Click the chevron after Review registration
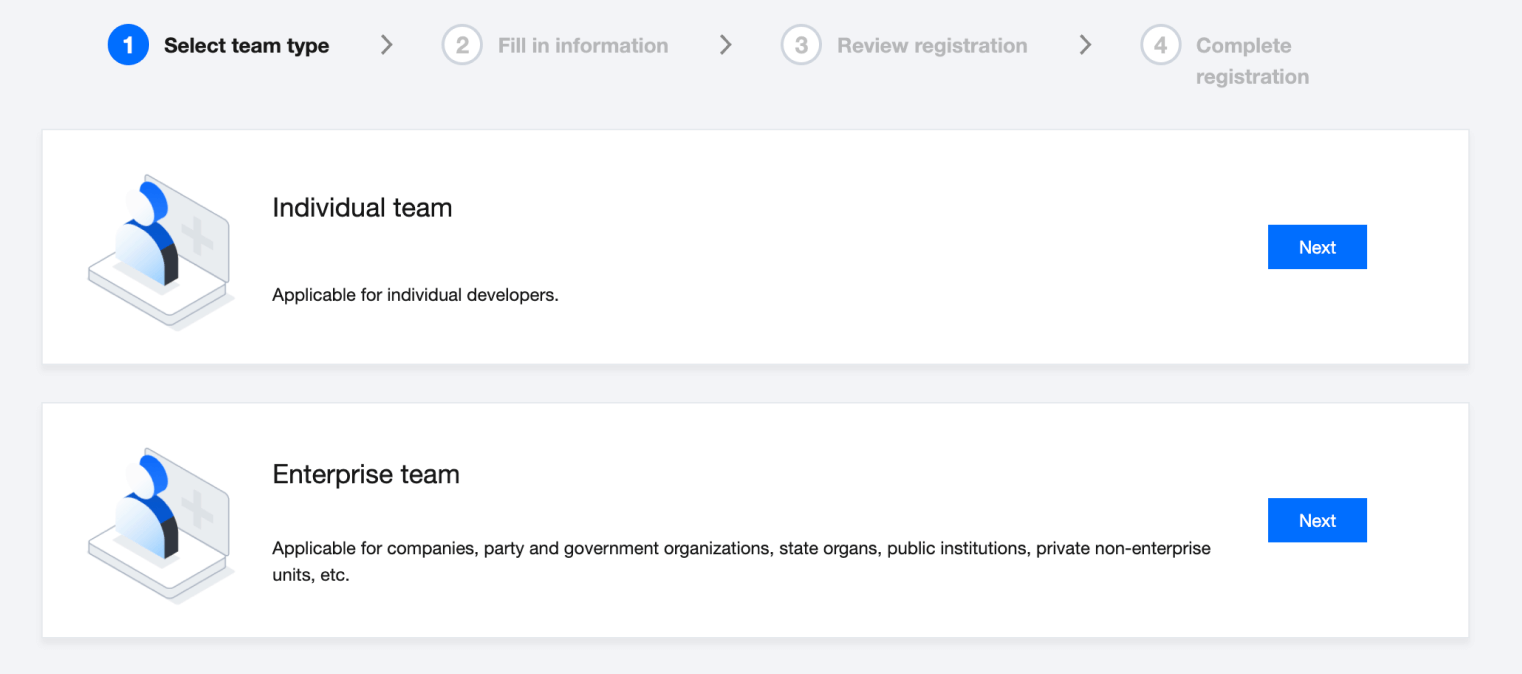Image resolution: width=1522 pixels, height=674 pixels. (1085, 45)
